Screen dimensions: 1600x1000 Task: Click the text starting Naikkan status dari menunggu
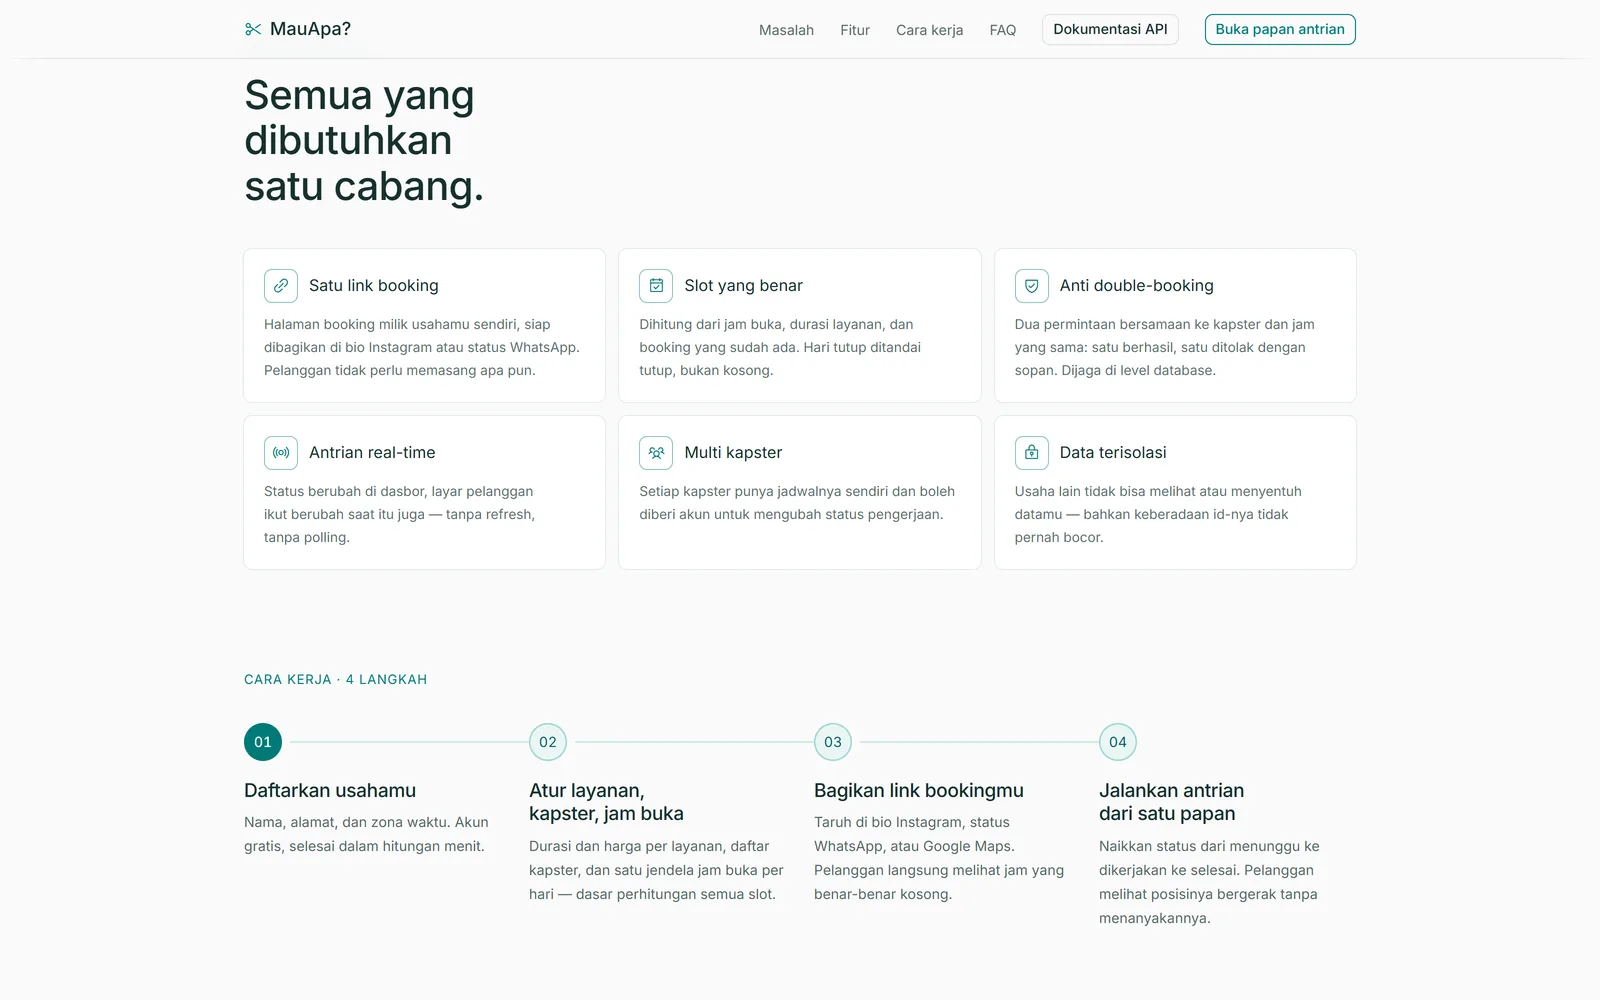(1209, 882)
